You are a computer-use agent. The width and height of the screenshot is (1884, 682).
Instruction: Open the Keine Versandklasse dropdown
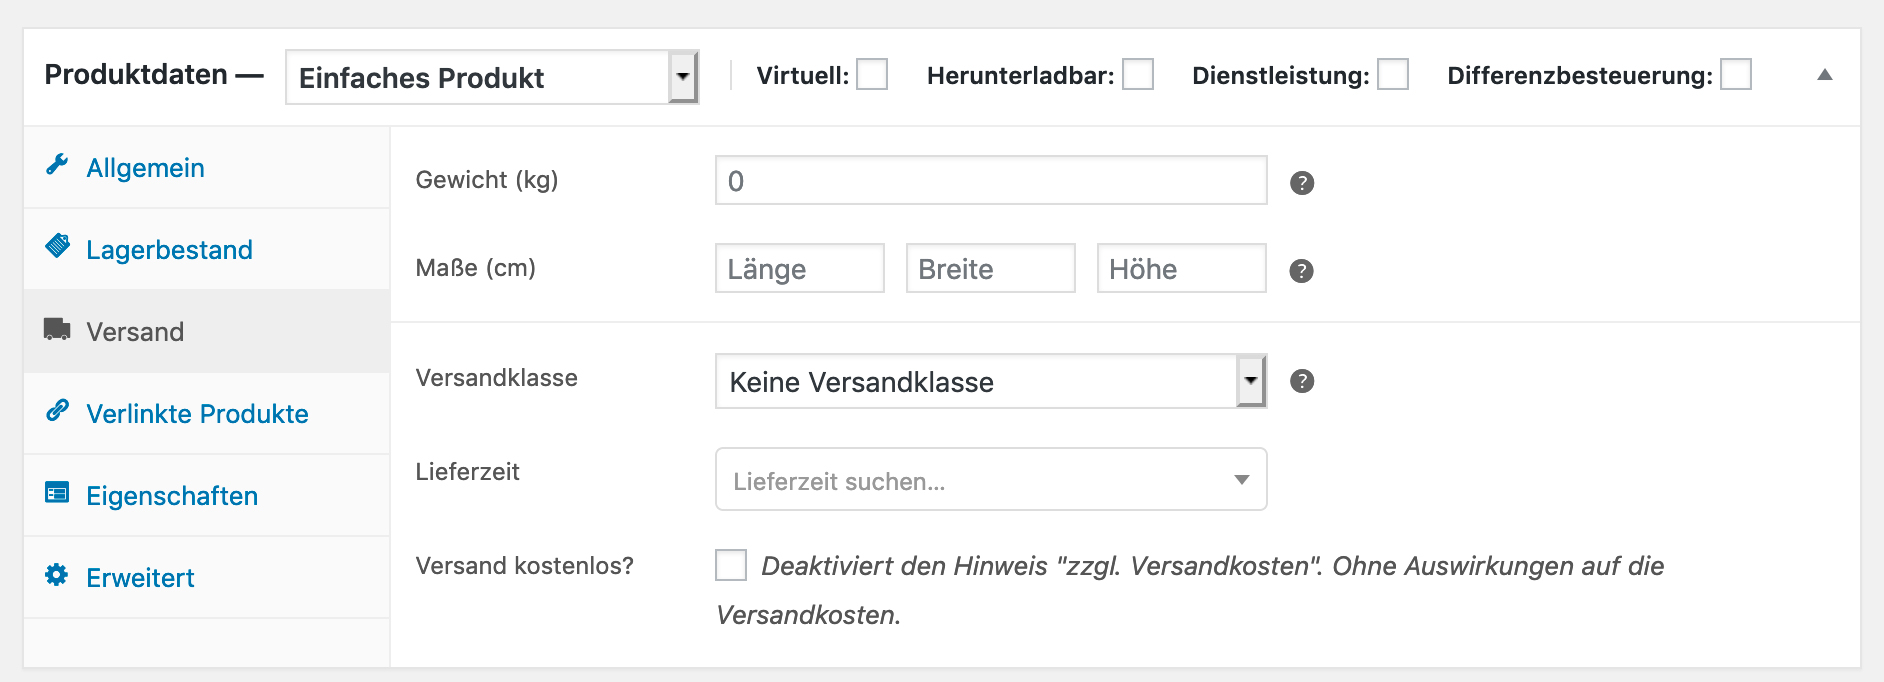point(991,381)
